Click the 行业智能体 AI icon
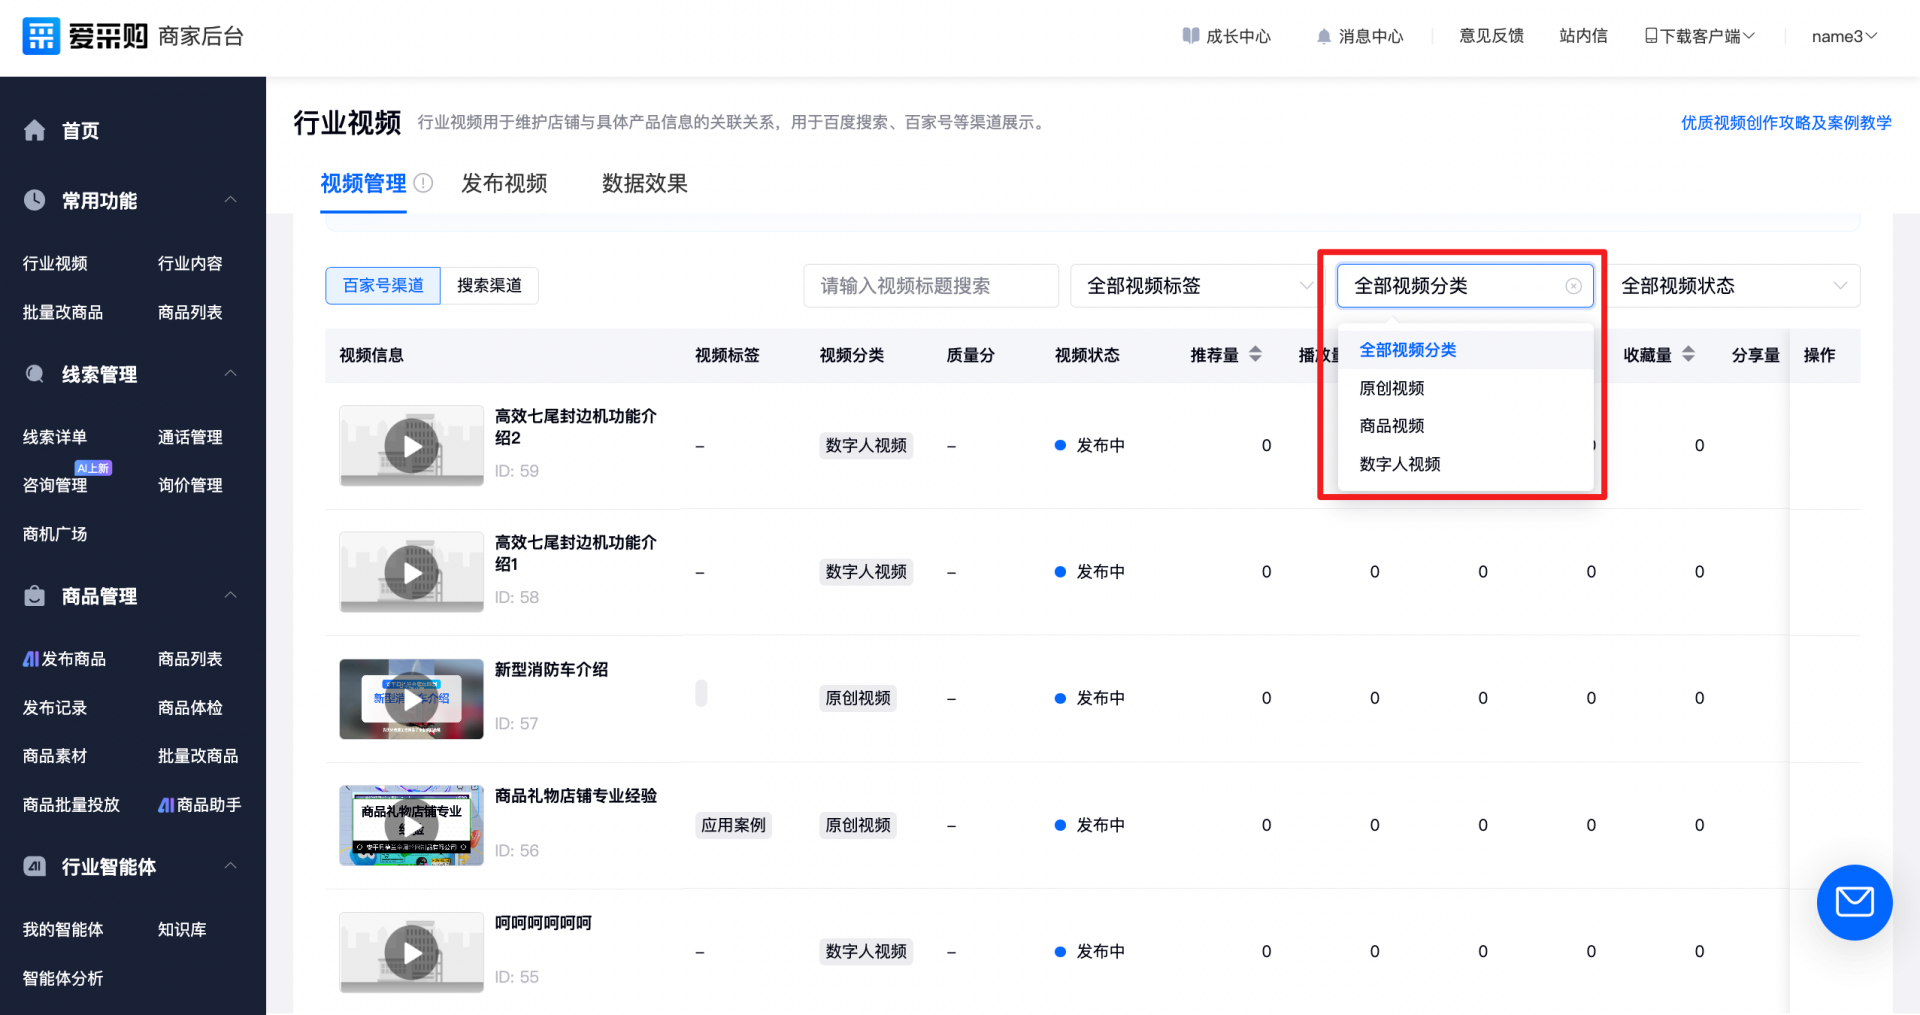Viewport: 1920px width, 1015px height. tap(35, 866)
